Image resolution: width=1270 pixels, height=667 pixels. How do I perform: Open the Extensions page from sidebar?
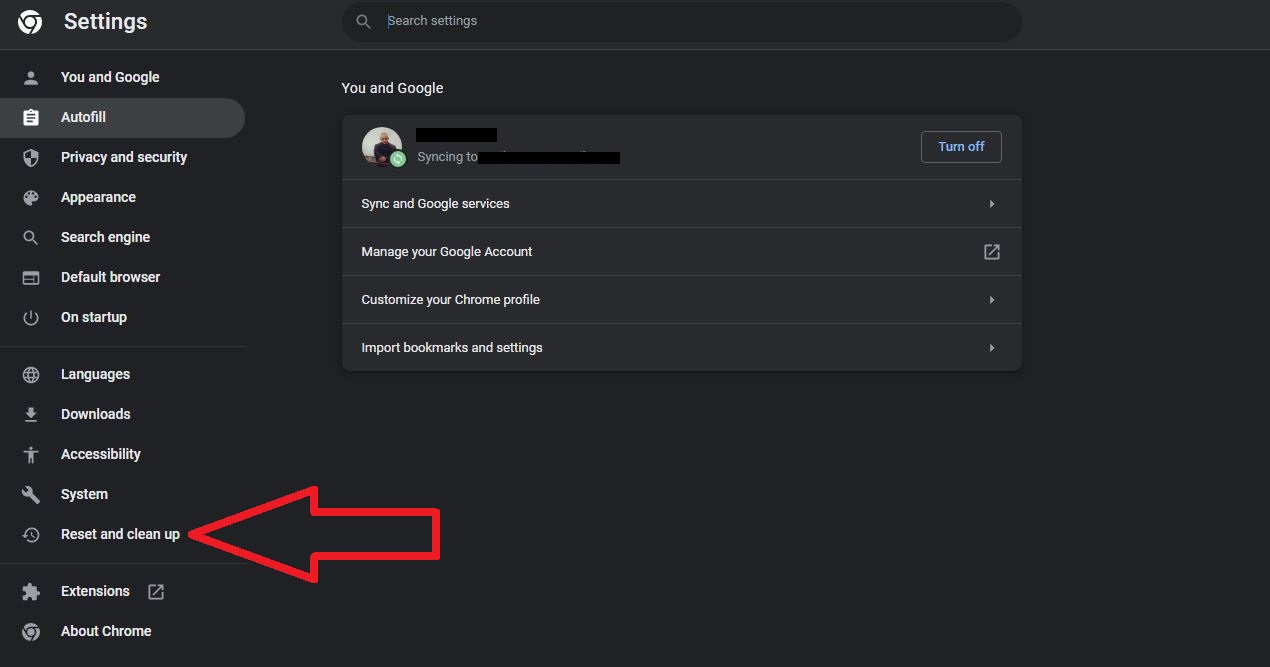(95, 591)
